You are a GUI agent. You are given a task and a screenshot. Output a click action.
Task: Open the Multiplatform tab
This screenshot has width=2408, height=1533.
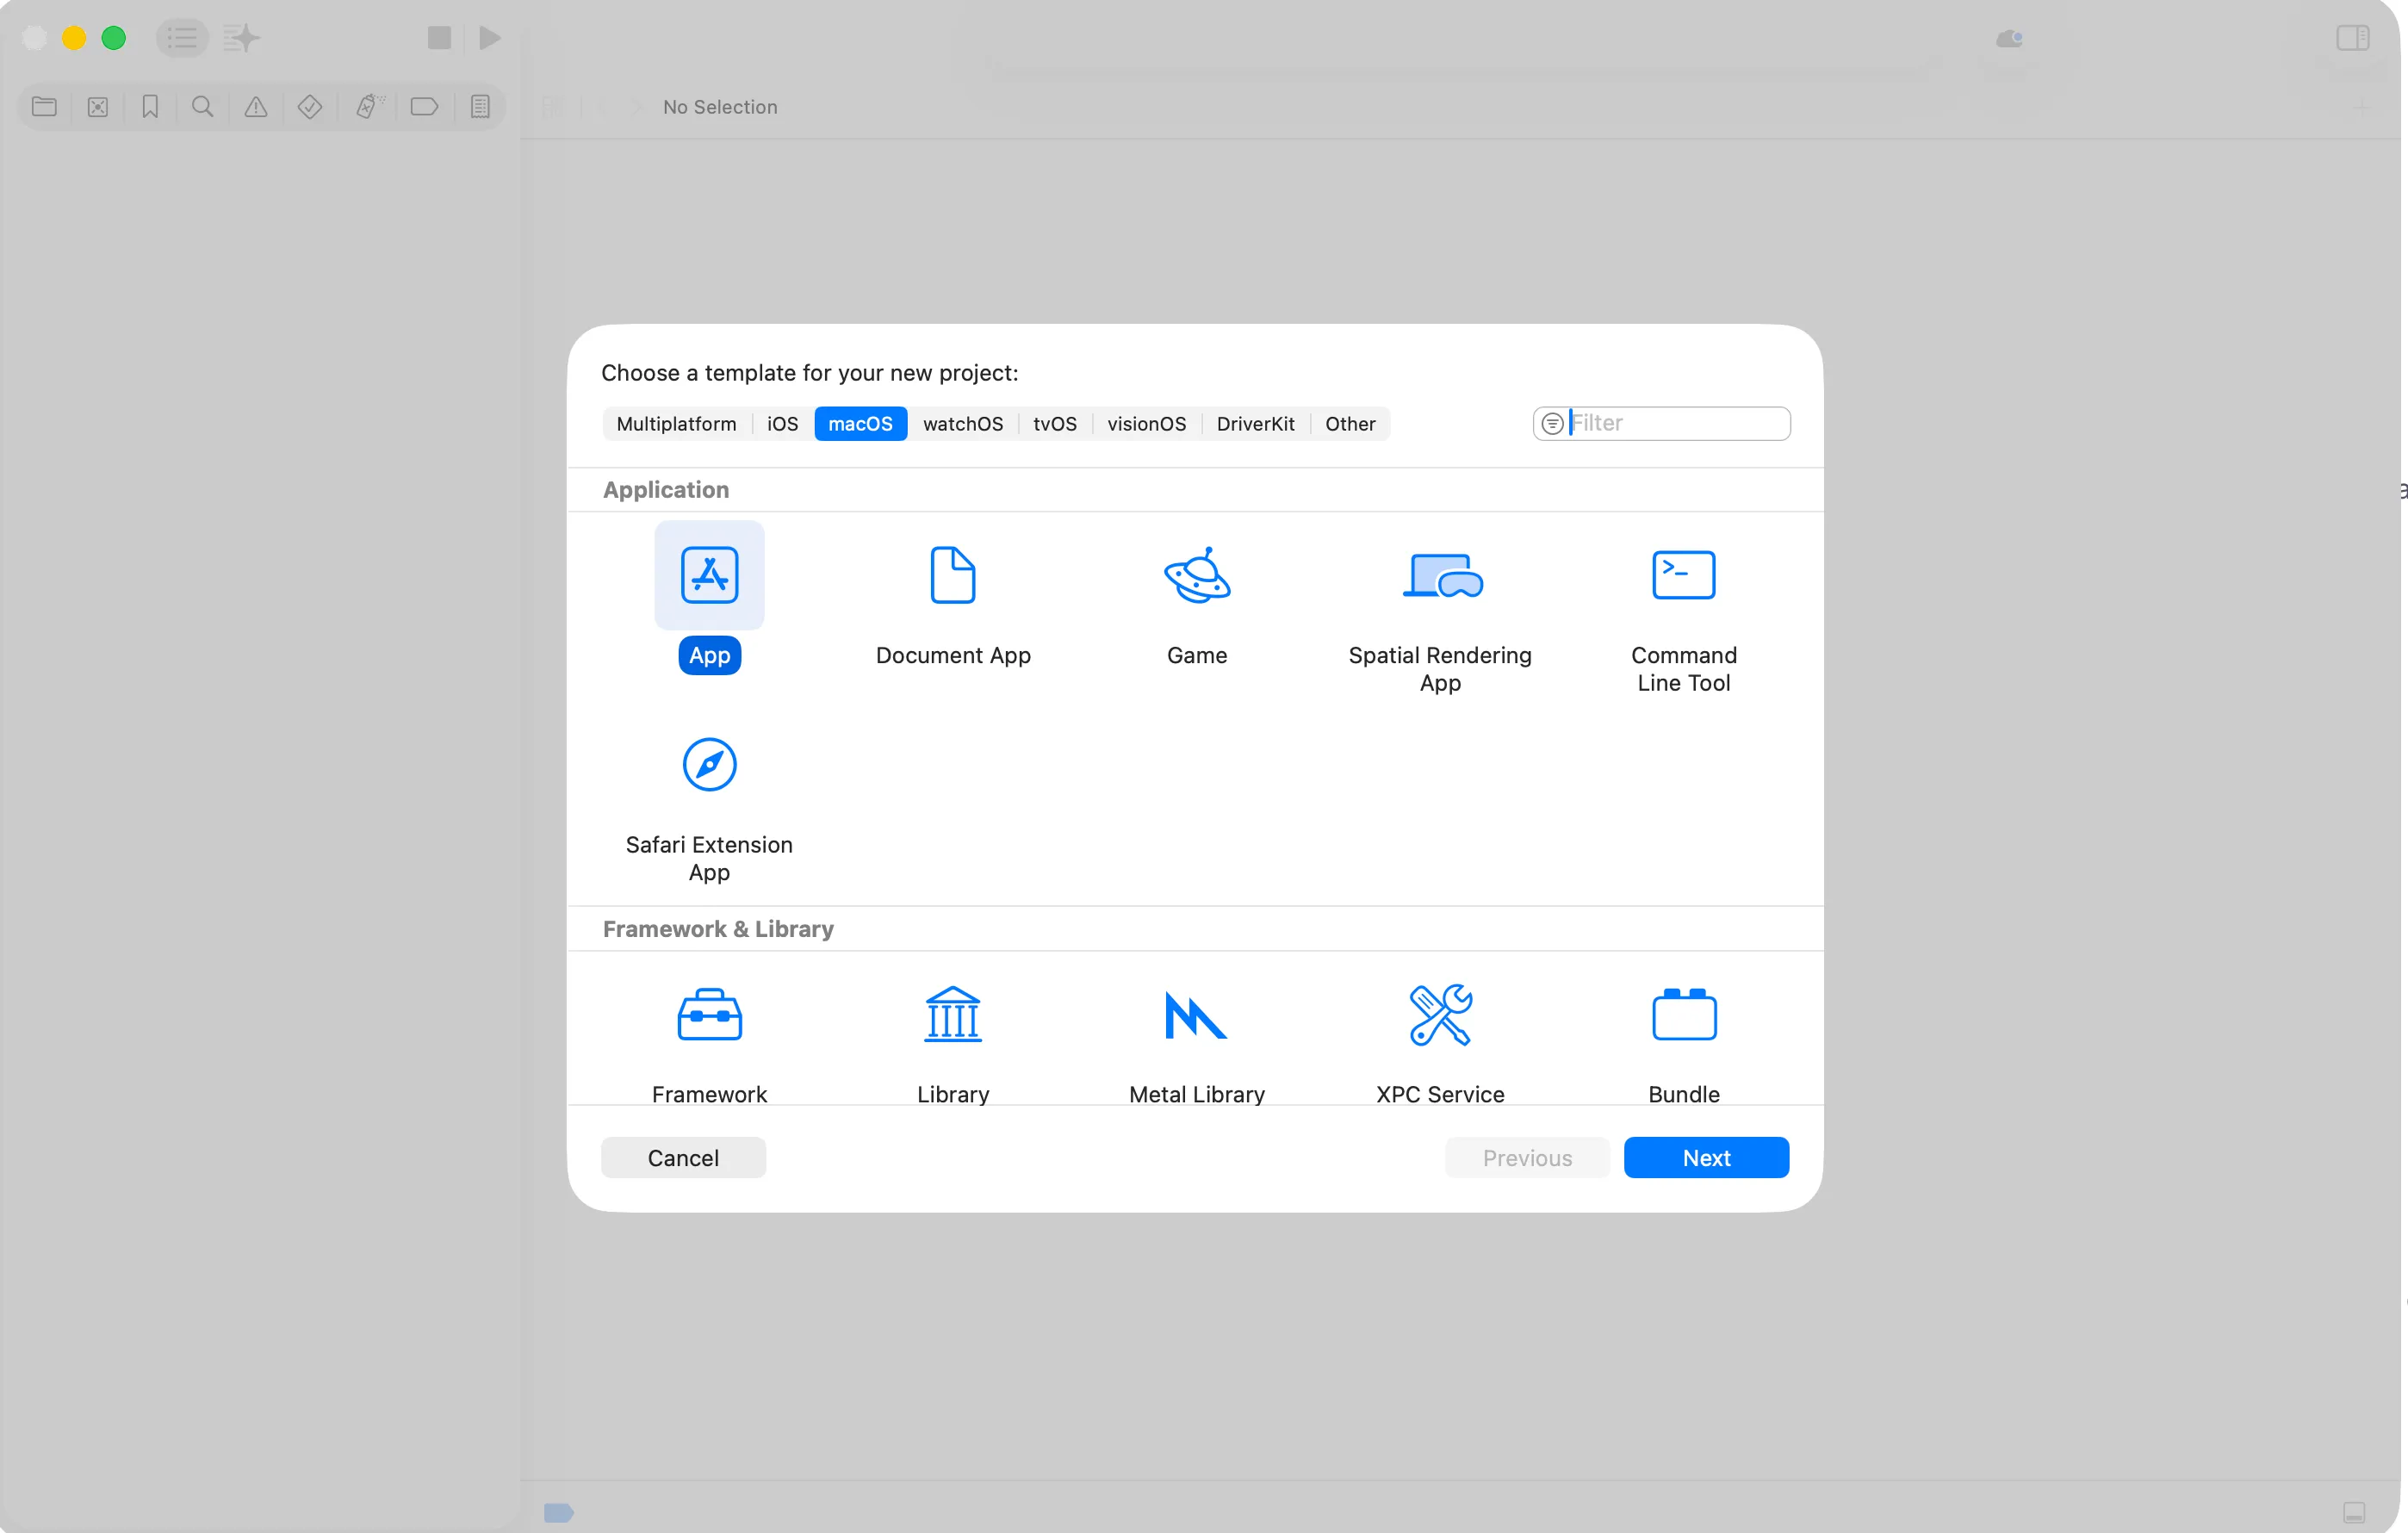676,424
